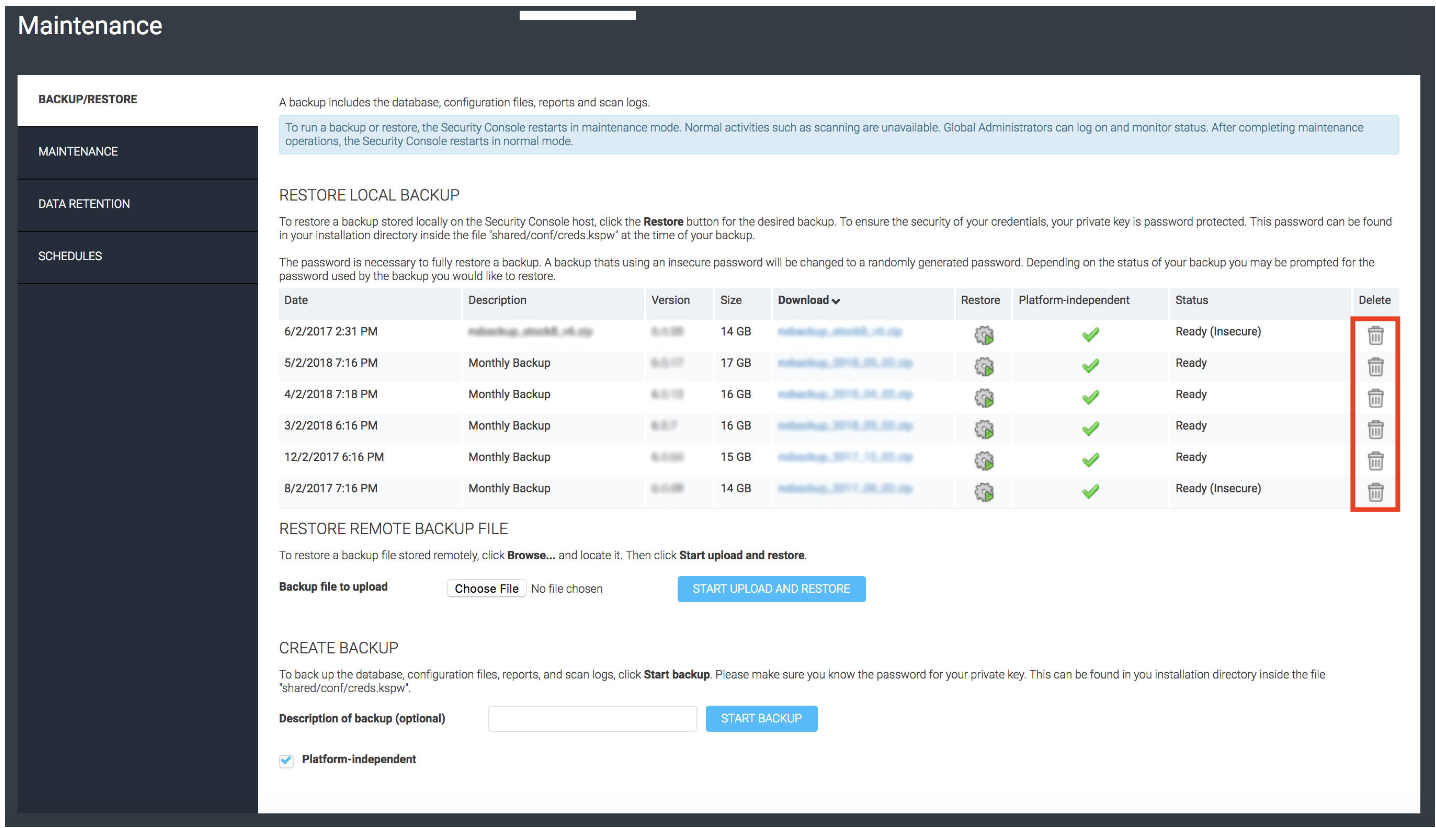Click restore icon for 12/2/2017 backup
The image size is (1436, 828).
pyautogui.click(x=984, y=461)
